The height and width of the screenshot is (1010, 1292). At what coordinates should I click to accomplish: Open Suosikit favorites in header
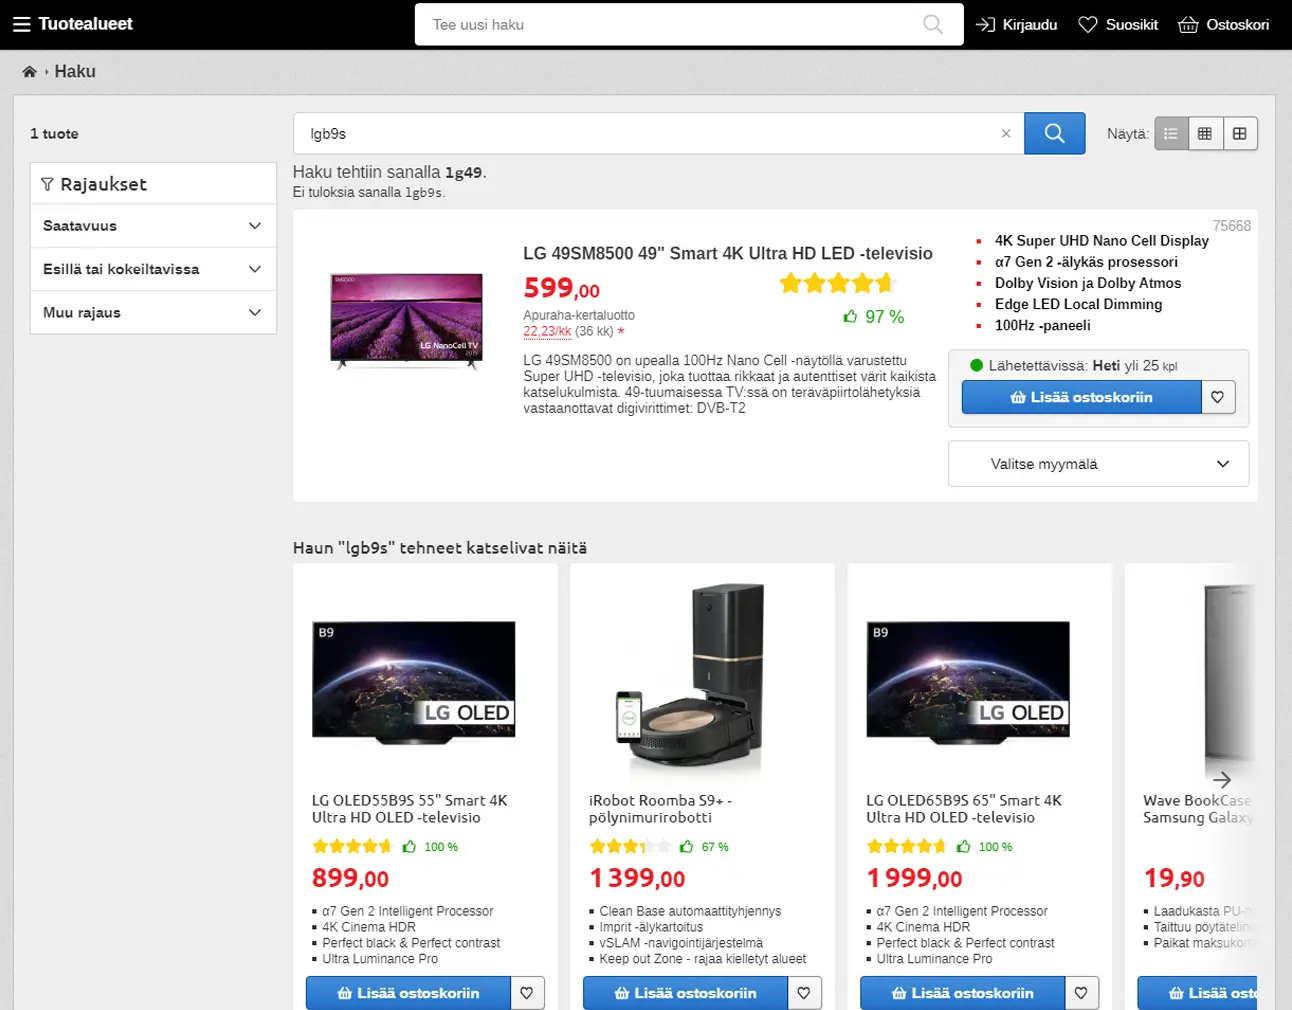click(x=1118, y=24)
